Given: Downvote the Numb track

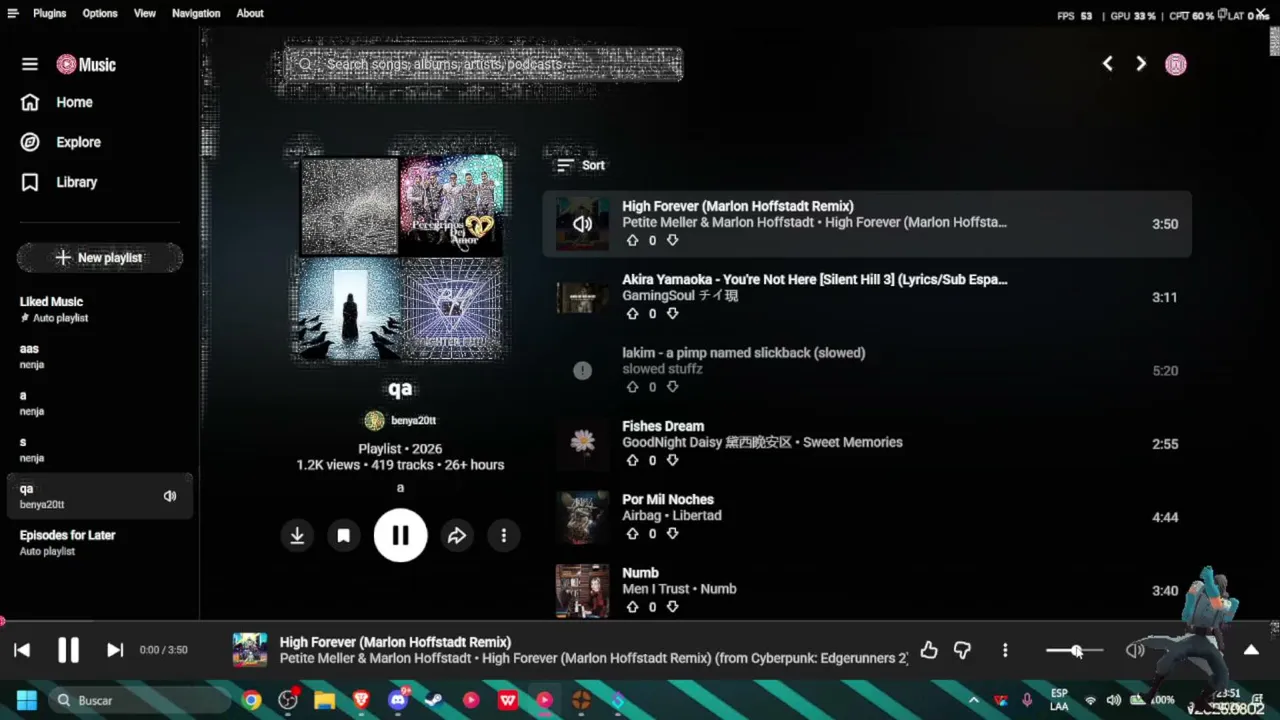Looking at the screenshot, I should click(672, 607).
